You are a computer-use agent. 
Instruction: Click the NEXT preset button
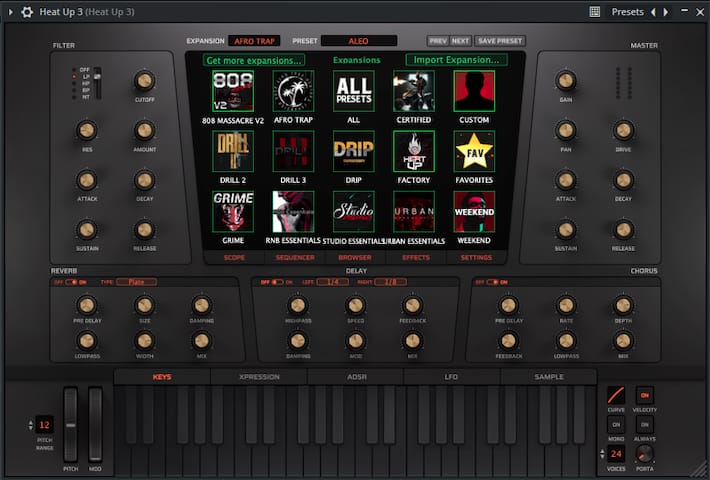point(461,41)
